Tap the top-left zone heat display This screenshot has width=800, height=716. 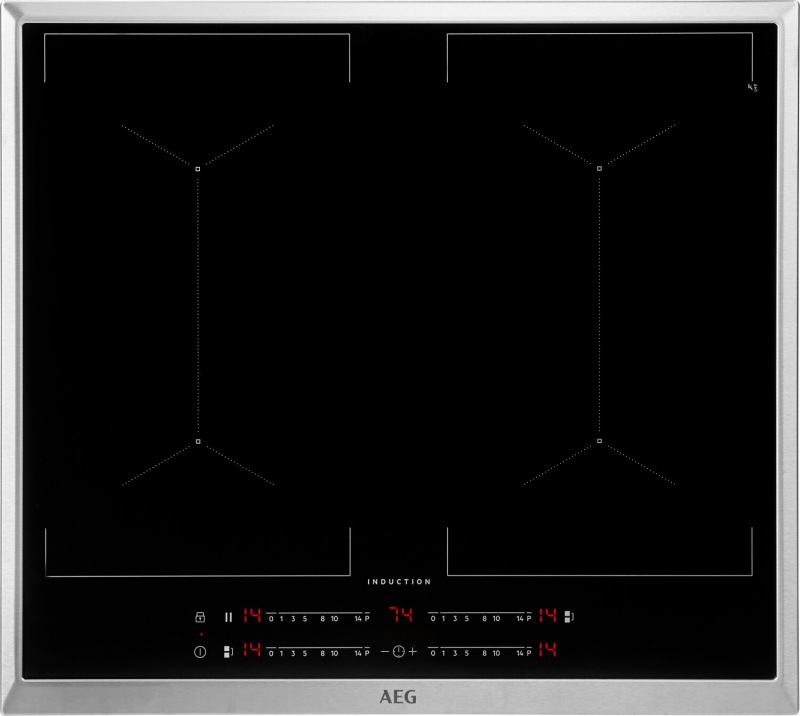click(x=251, y=616)
